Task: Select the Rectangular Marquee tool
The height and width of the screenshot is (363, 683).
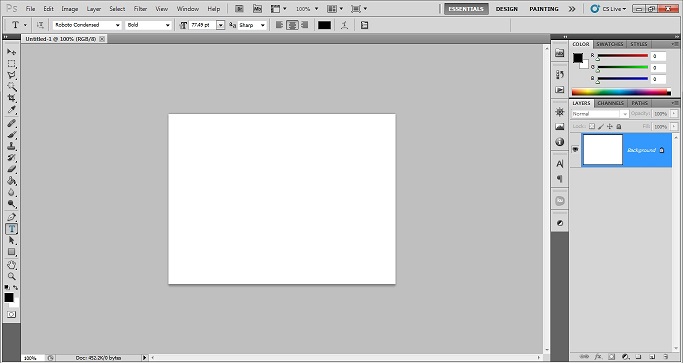Action: tap(11, 64)
